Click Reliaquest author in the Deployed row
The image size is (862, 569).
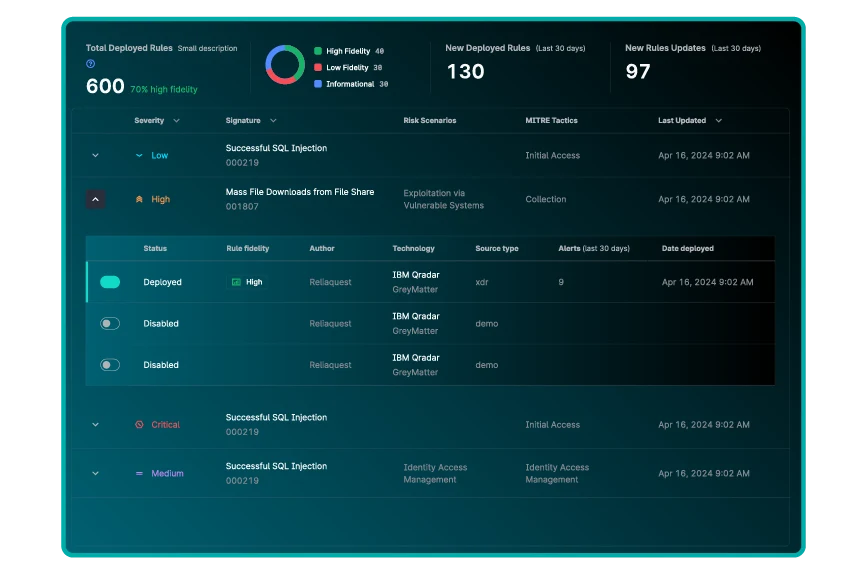(330, 282)
